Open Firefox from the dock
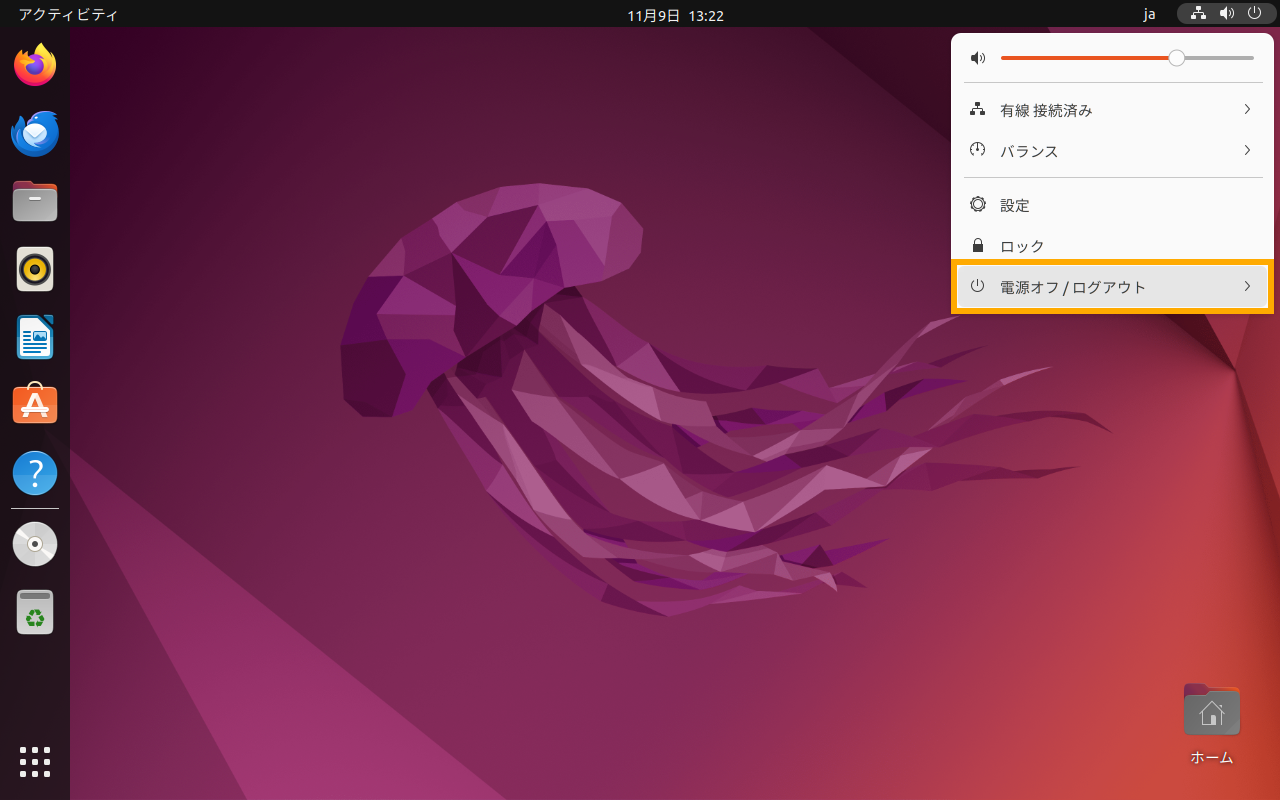This screenshot has height=800, width=1280. [35, 65]
